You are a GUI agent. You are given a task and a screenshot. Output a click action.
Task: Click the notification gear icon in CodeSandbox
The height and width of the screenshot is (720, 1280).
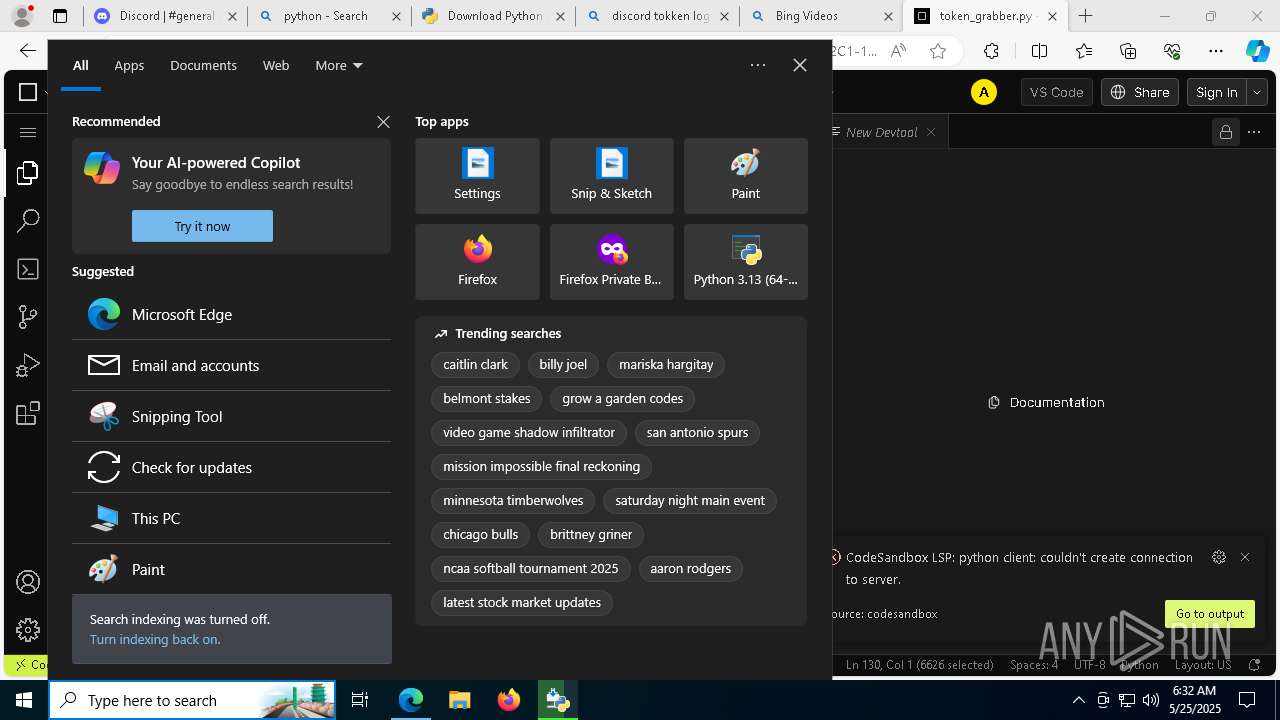(1218, 557)
